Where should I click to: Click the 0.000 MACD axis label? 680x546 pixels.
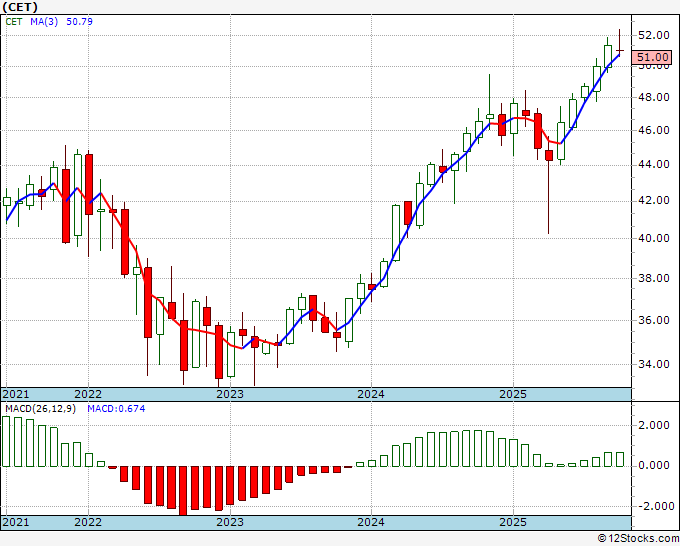[653, 465]
